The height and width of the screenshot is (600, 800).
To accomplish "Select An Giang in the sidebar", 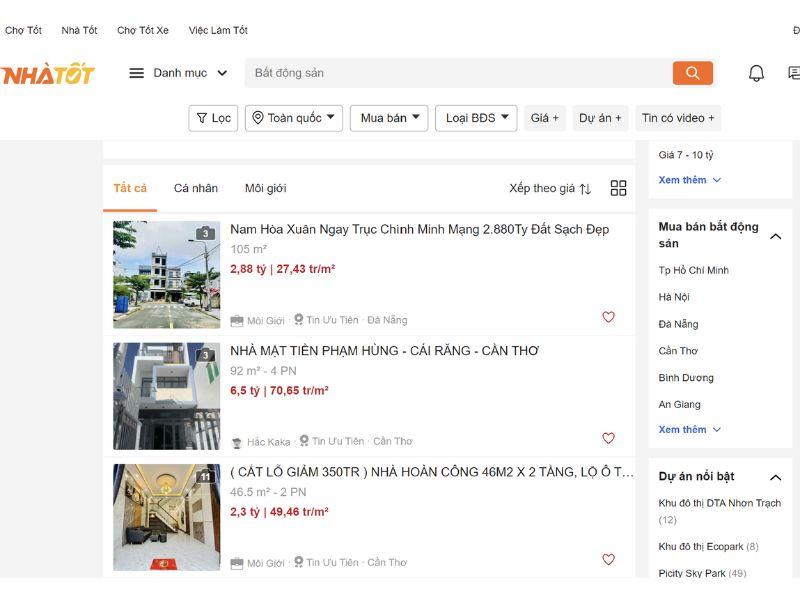I will point(679,405).
